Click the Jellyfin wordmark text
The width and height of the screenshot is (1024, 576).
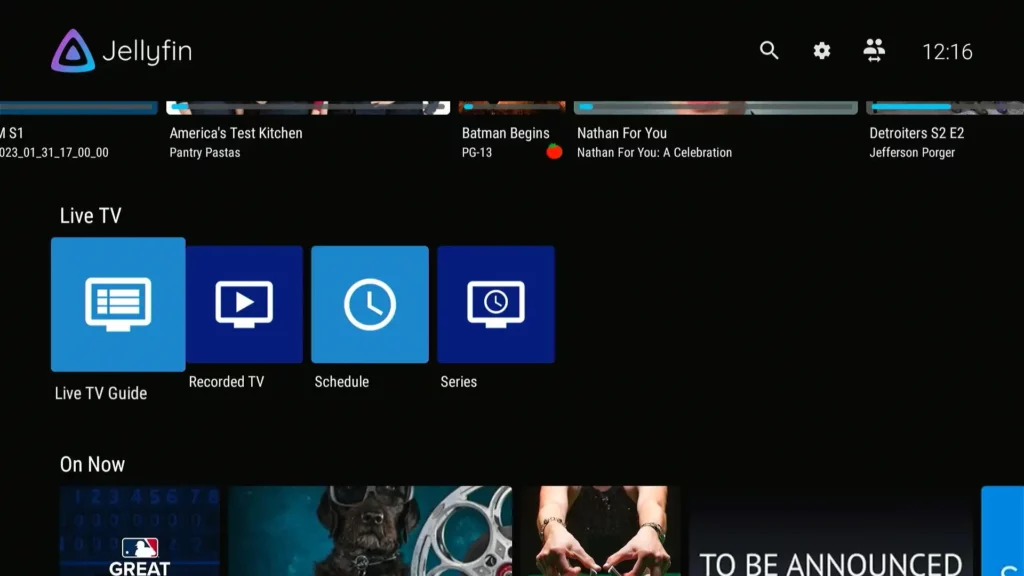148,51
